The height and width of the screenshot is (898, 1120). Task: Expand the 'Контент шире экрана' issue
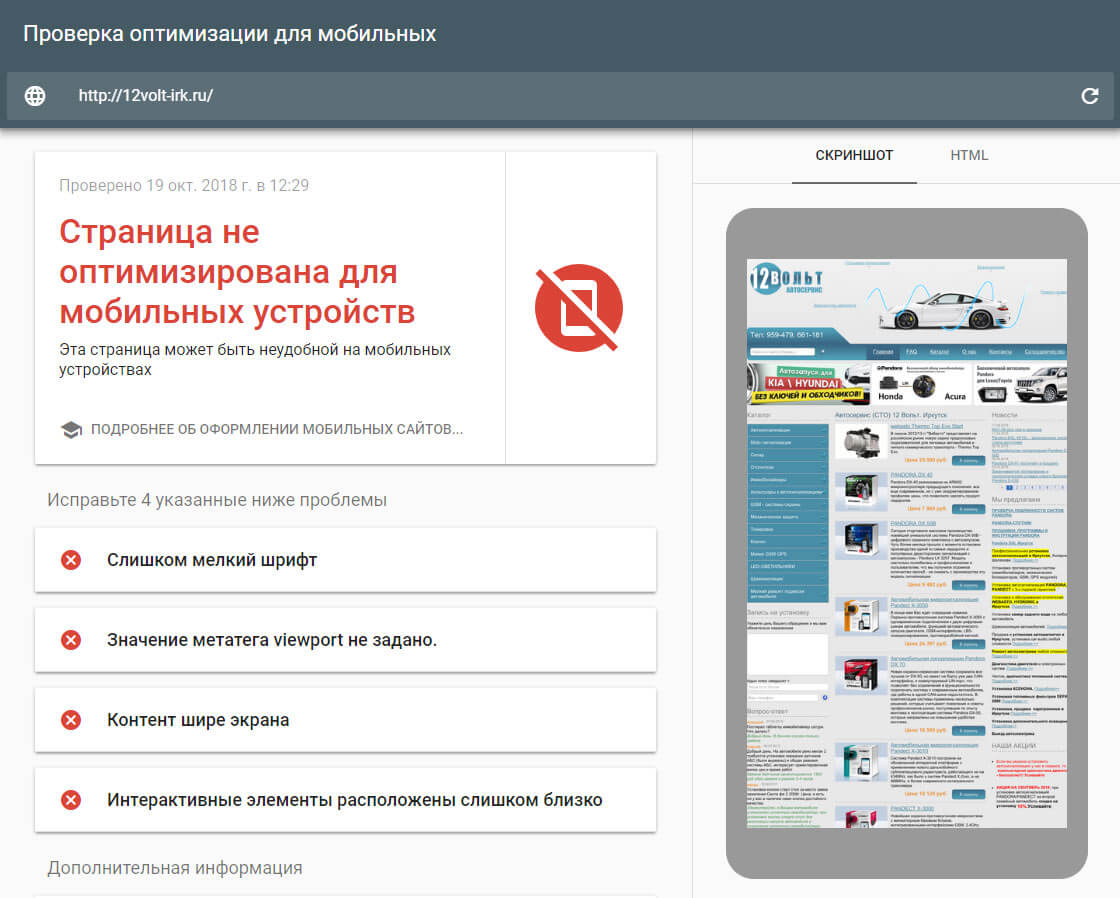click(345, 719)
